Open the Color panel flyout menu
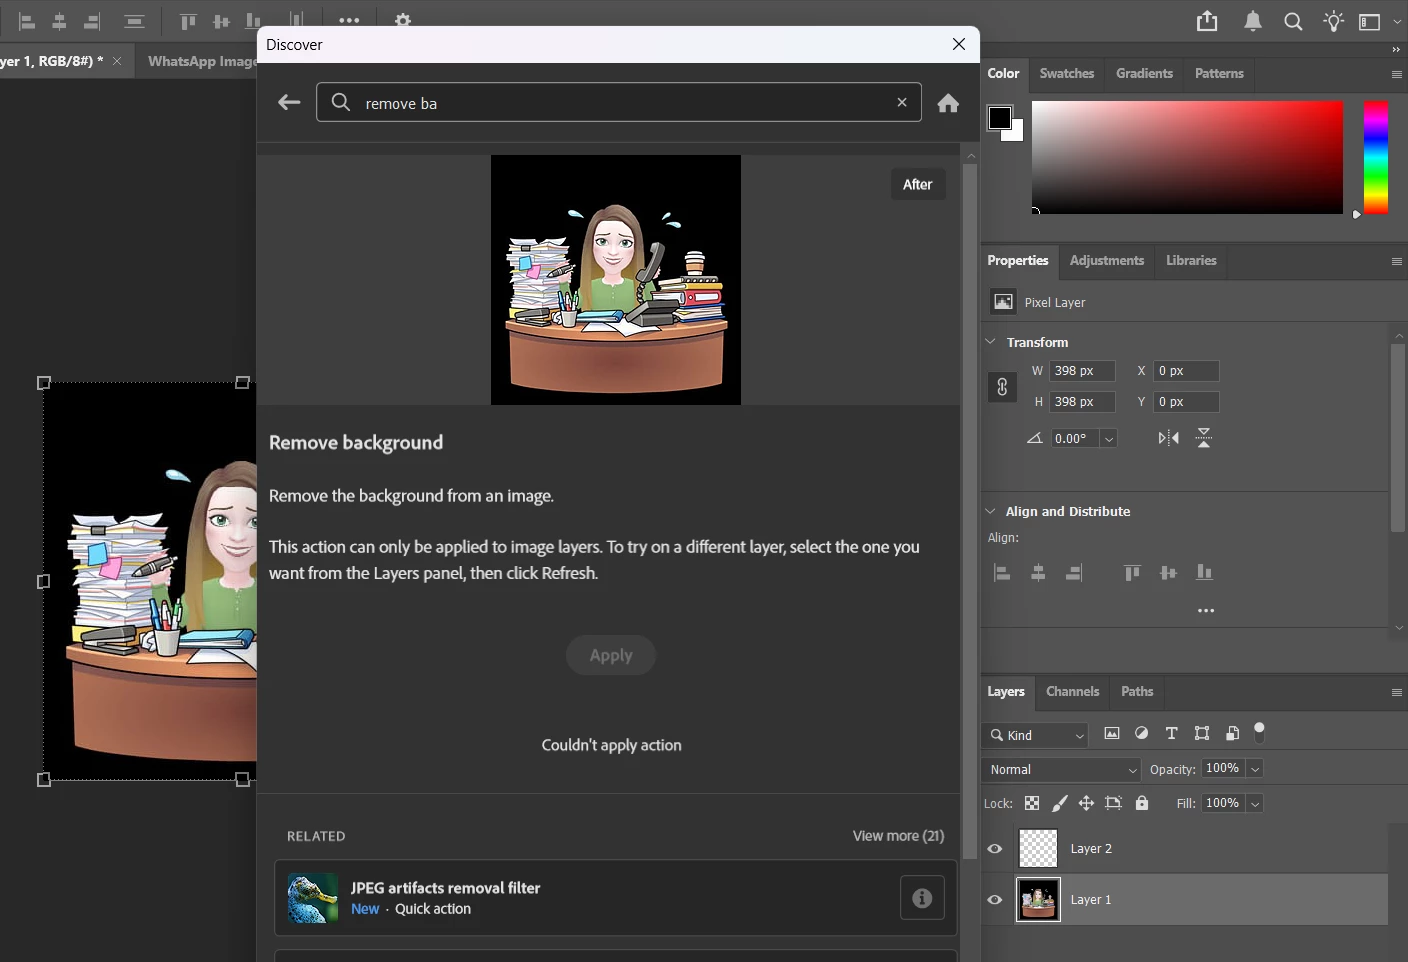 (x=1396, y=74)
